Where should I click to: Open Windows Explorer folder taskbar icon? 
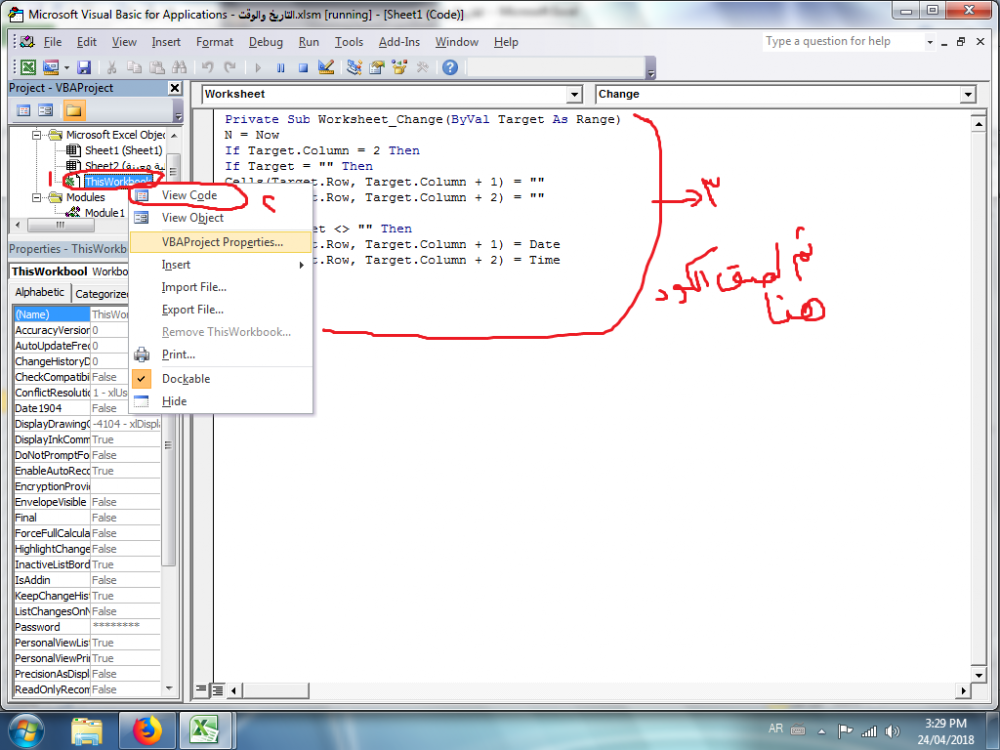tap(86, 731)
